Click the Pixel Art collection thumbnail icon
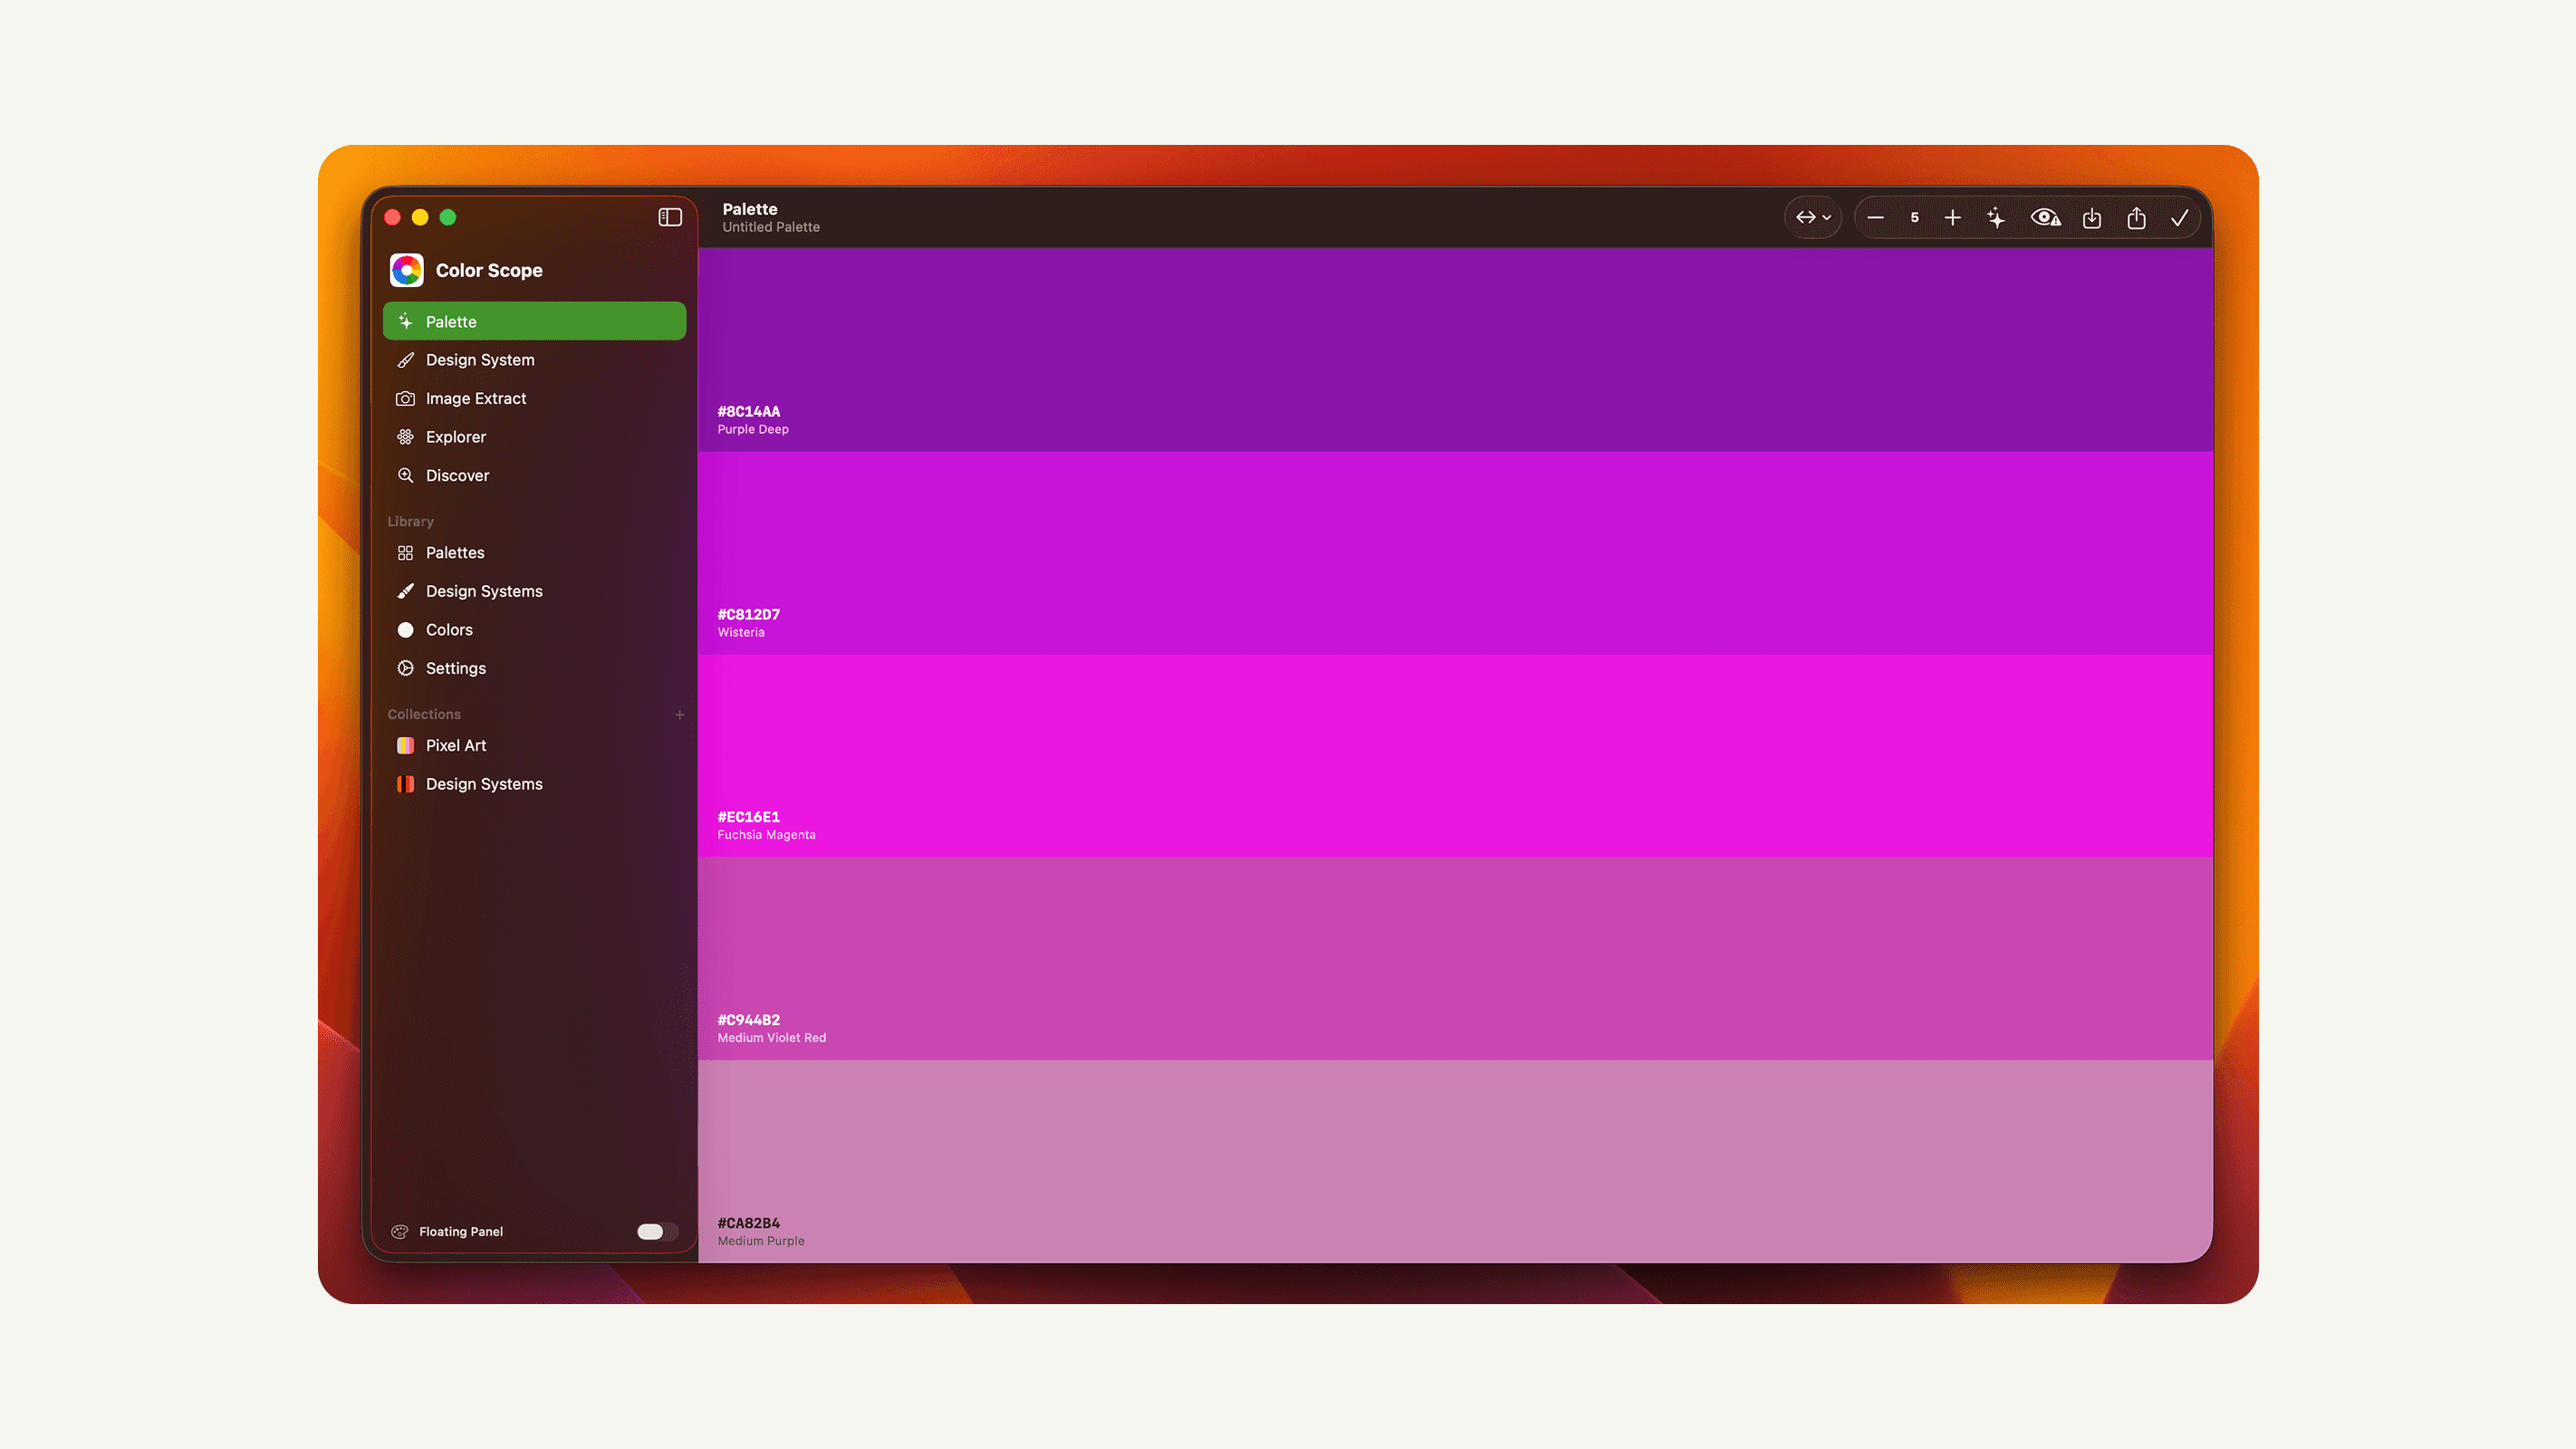 click(405, 745)
